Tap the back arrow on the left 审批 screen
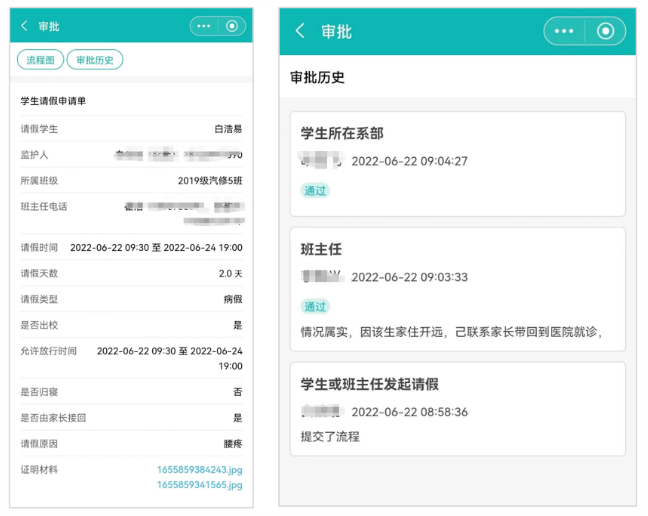Screen dimensions: 648x516 coord(24,26)
